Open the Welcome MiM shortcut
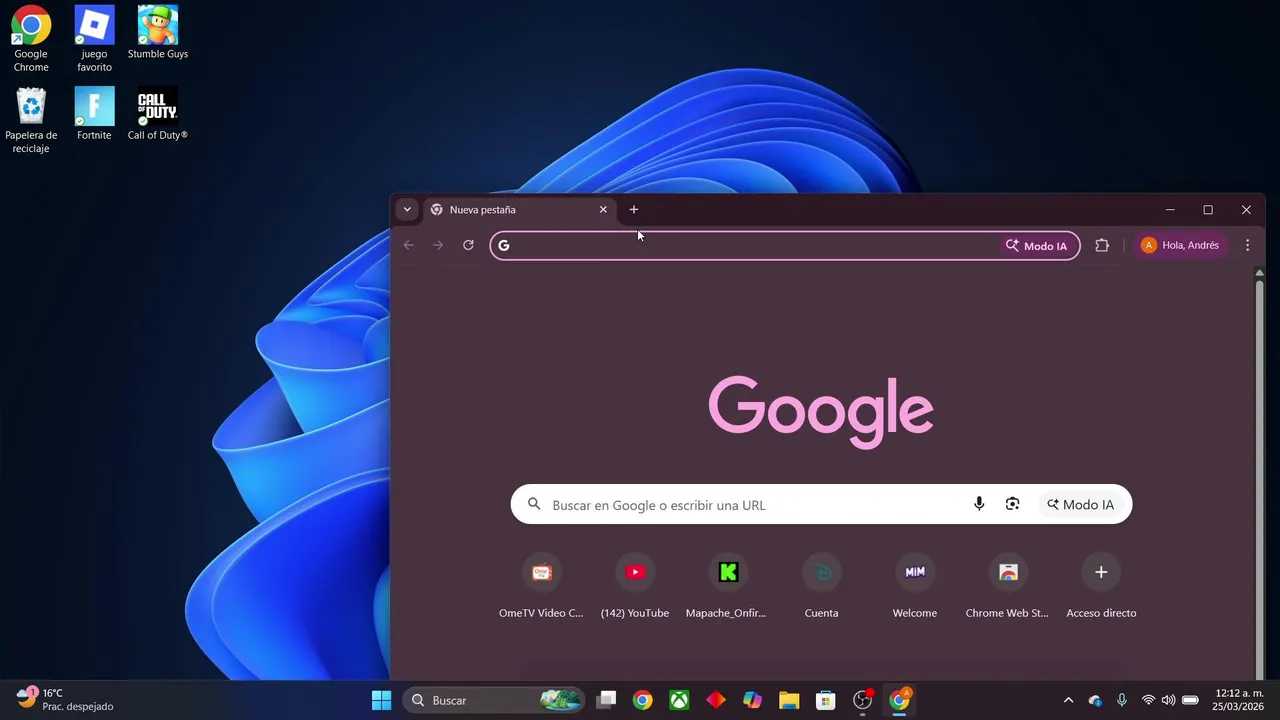Screen dimensions: 1280x720 tap(915, 588)
